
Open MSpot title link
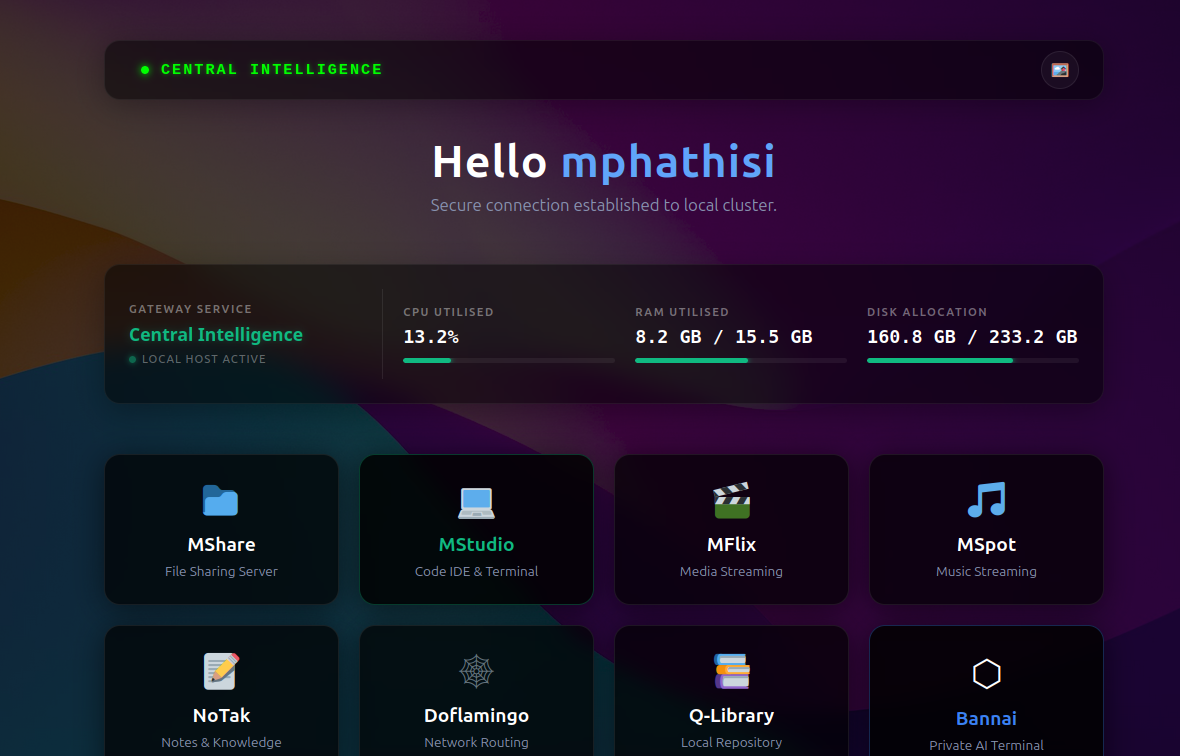coord(987,544)
